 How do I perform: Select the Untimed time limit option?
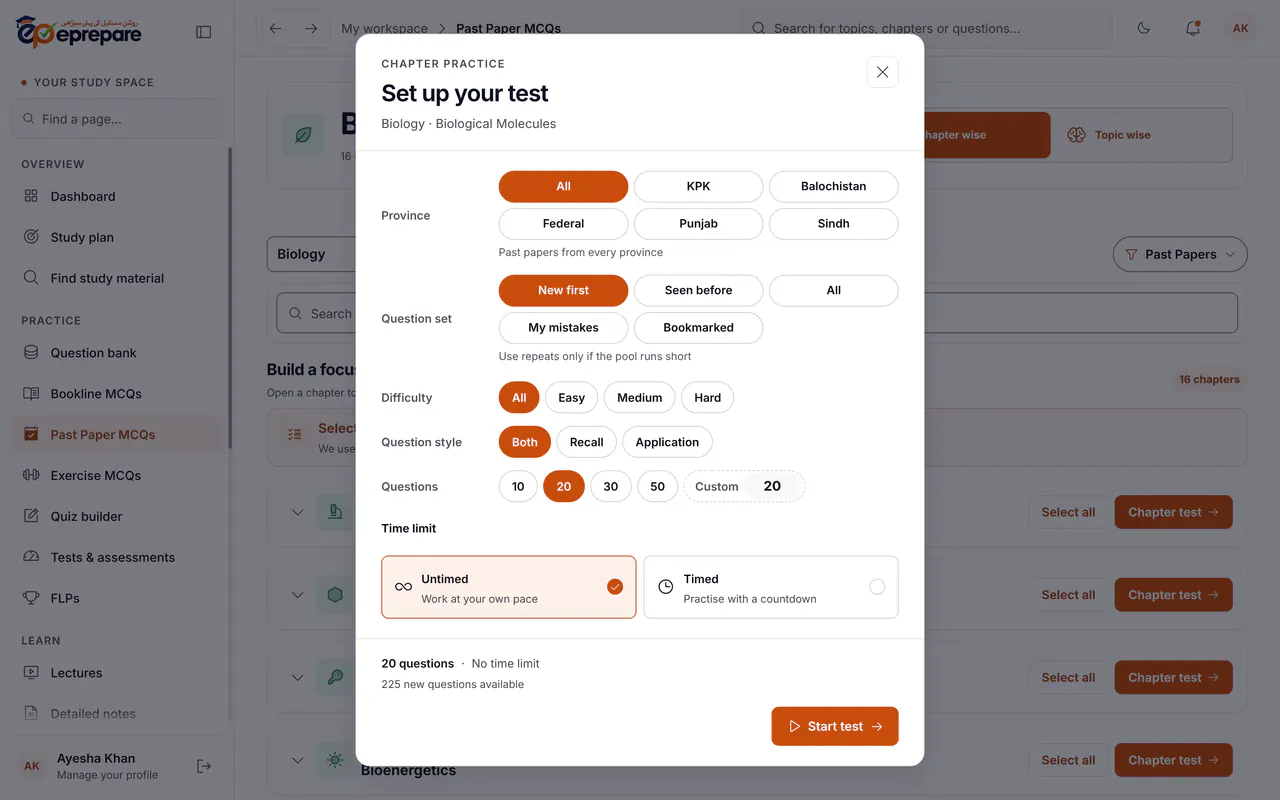tap(509, 587)
